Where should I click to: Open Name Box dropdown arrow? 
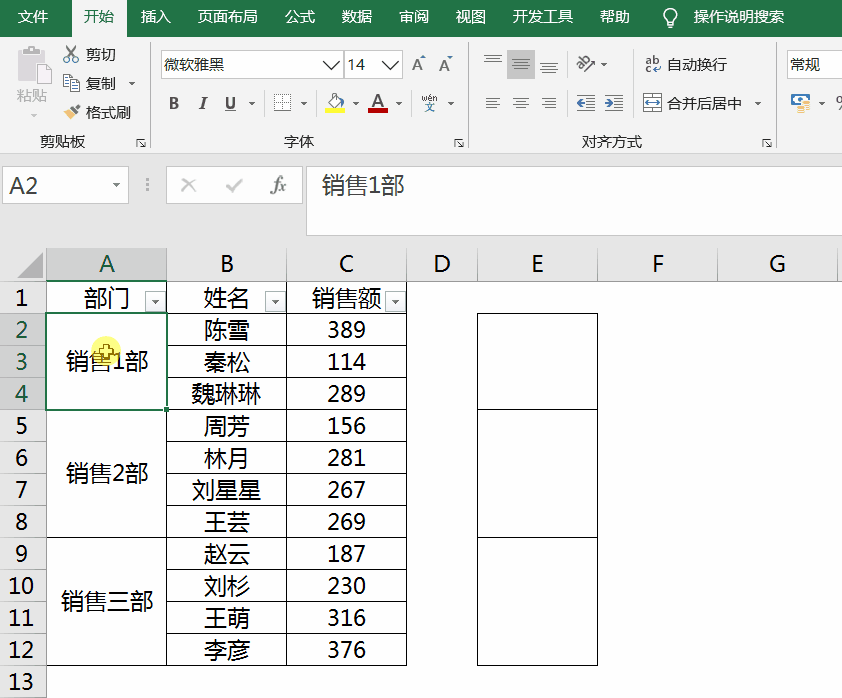tap(116, 185)
